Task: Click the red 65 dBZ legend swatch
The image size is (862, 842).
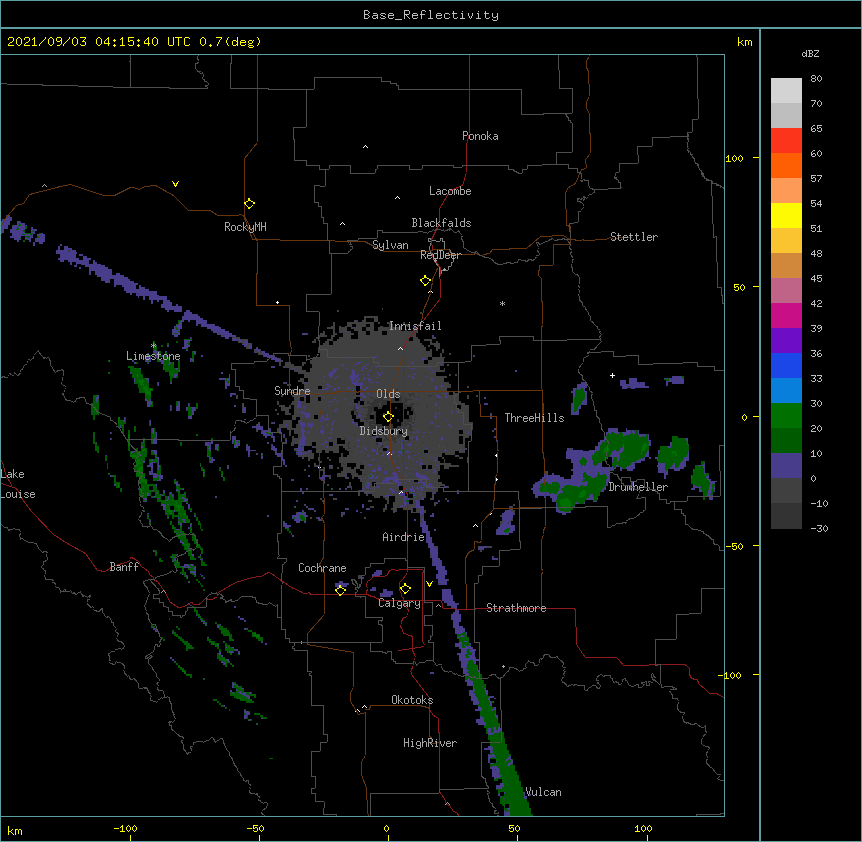Action: [x=786, y=140]
